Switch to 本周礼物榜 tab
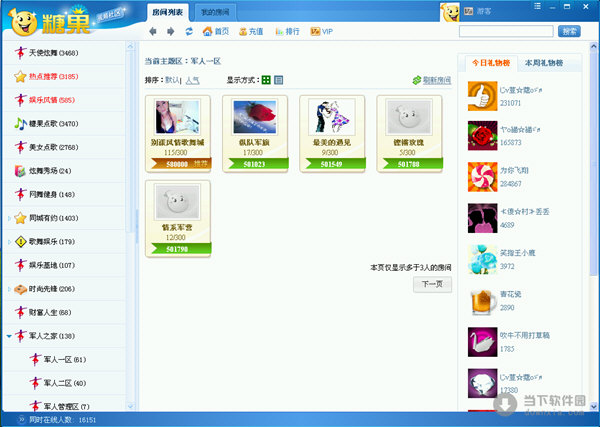Image resolution: width=600 pixels, height=427 pixels. pyautogui.click(x=543, y=62)
